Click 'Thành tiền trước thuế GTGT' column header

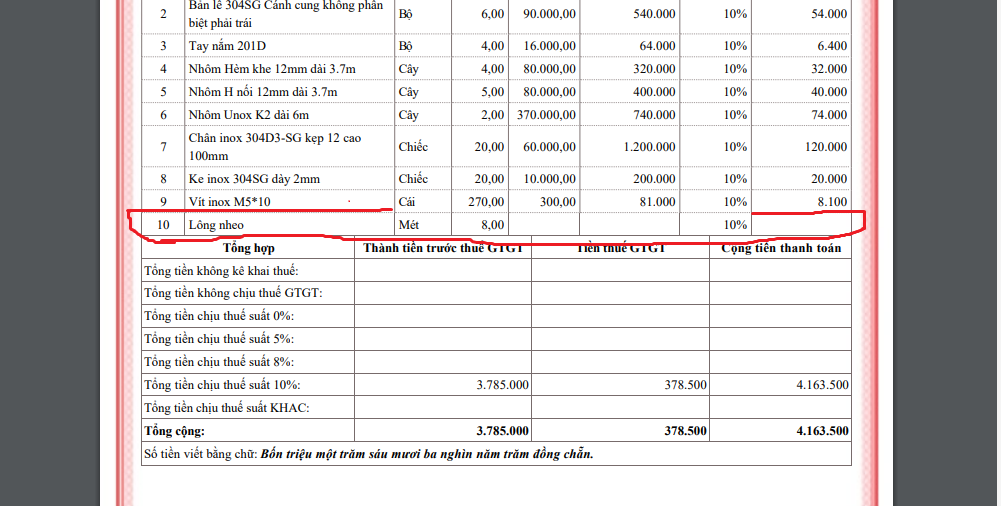(x=443, y=248)
